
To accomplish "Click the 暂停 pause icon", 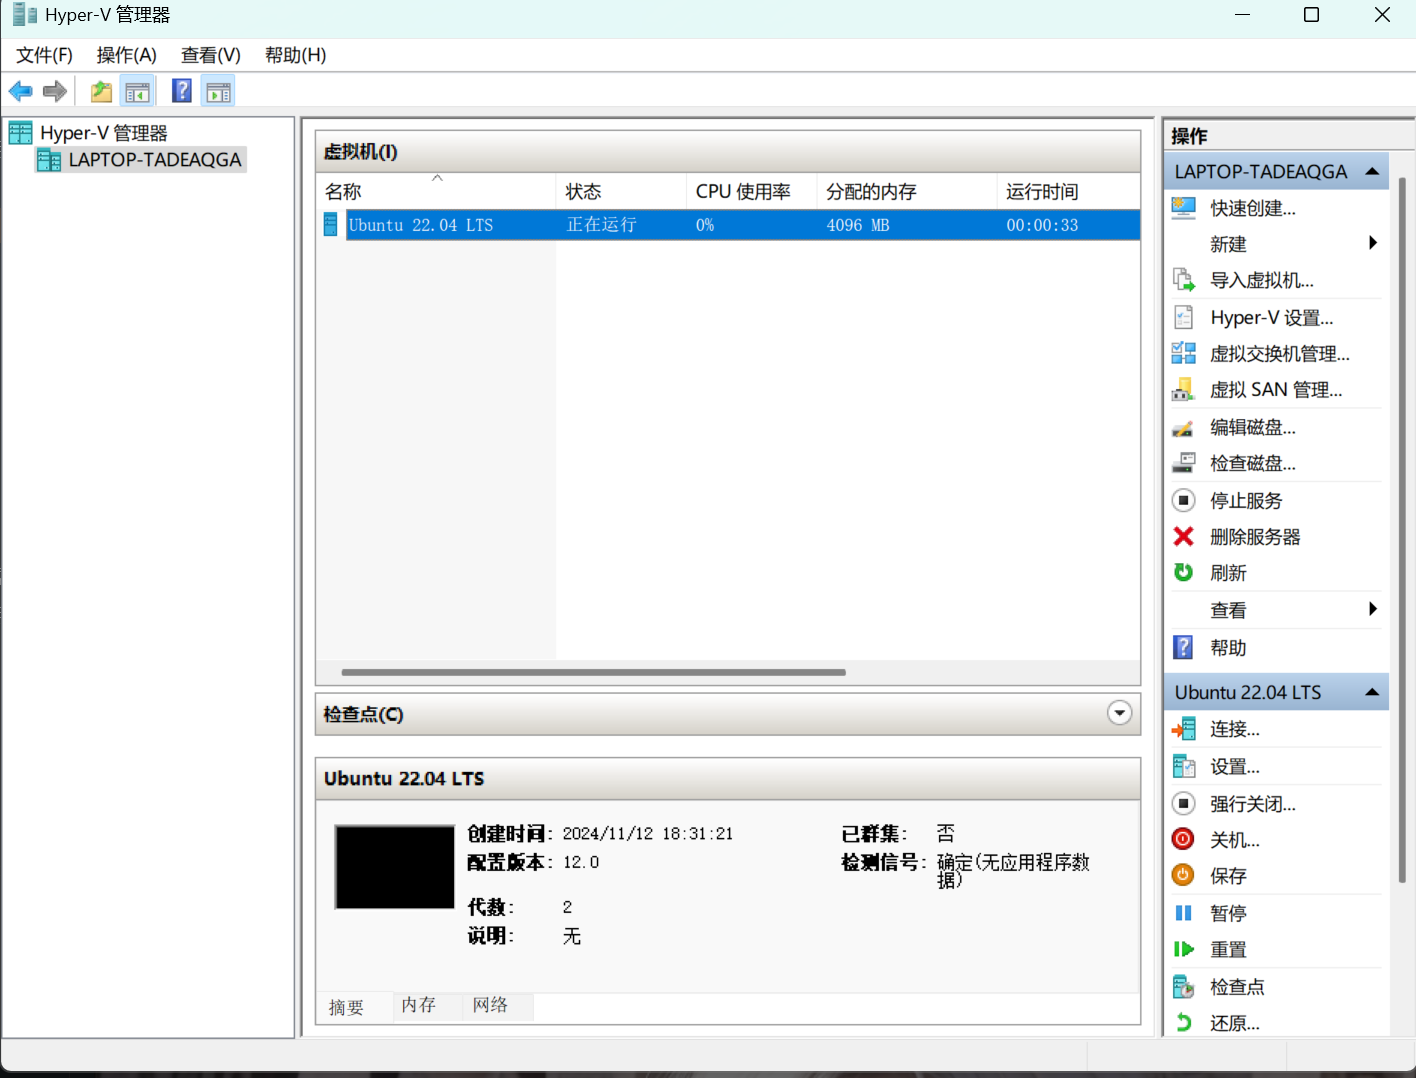I will (x=1183, y=913).
